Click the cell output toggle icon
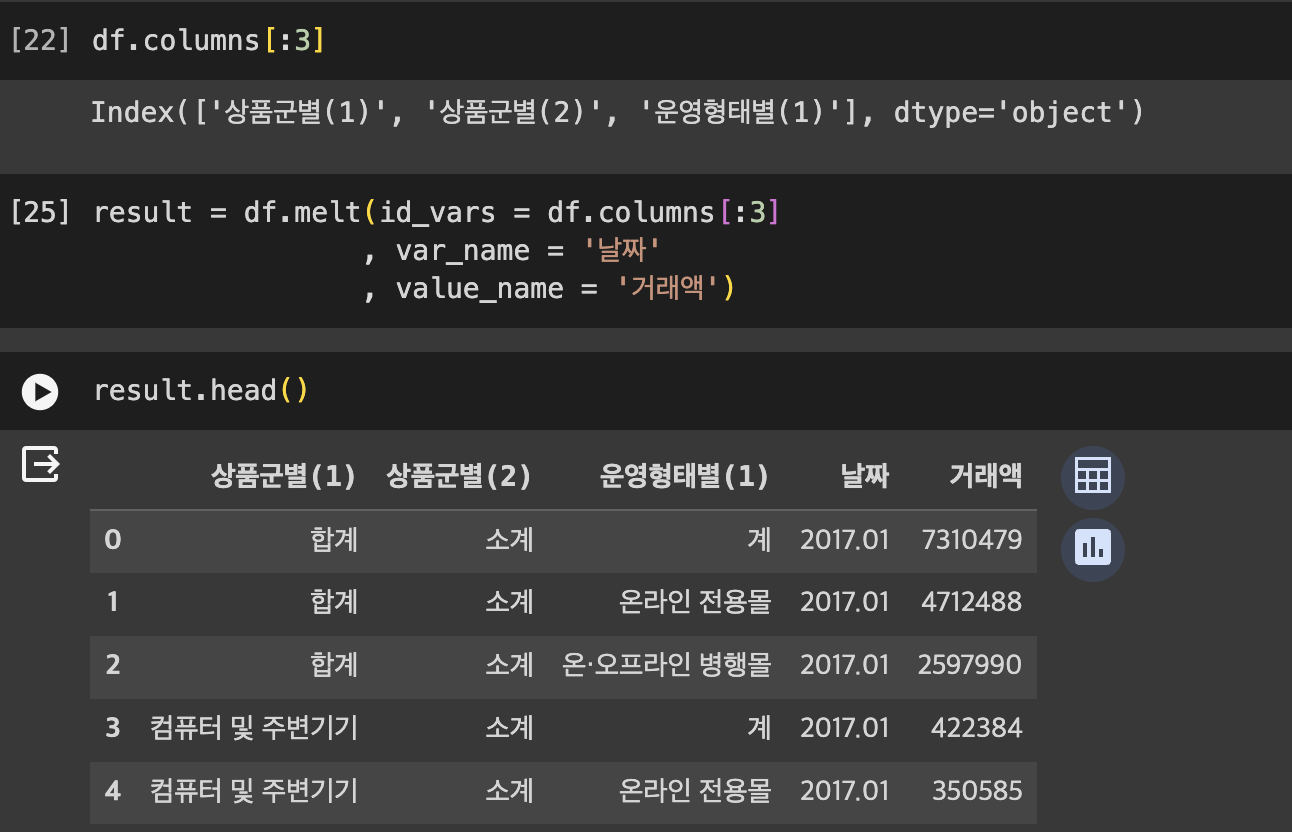 point(41,464)
